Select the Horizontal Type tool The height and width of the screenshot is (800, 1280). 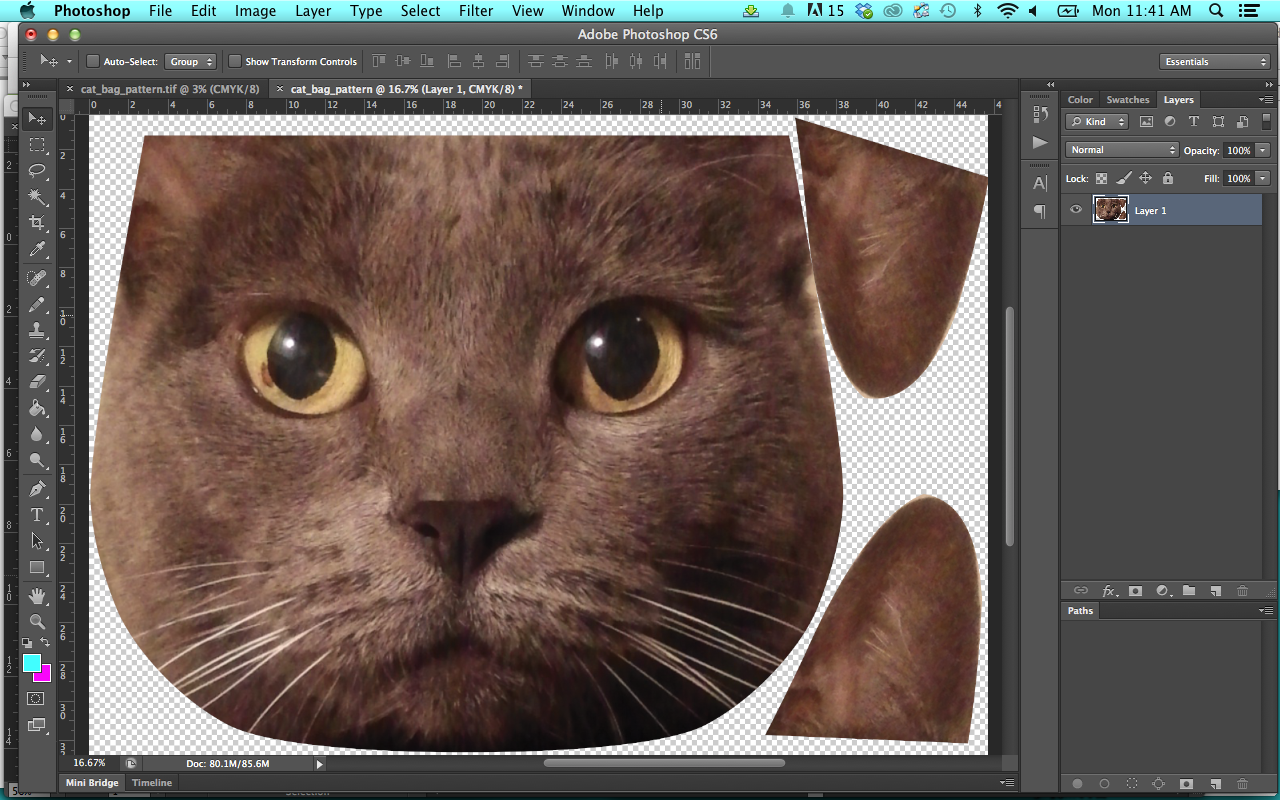pyautogui.click(x=37, y=515)
